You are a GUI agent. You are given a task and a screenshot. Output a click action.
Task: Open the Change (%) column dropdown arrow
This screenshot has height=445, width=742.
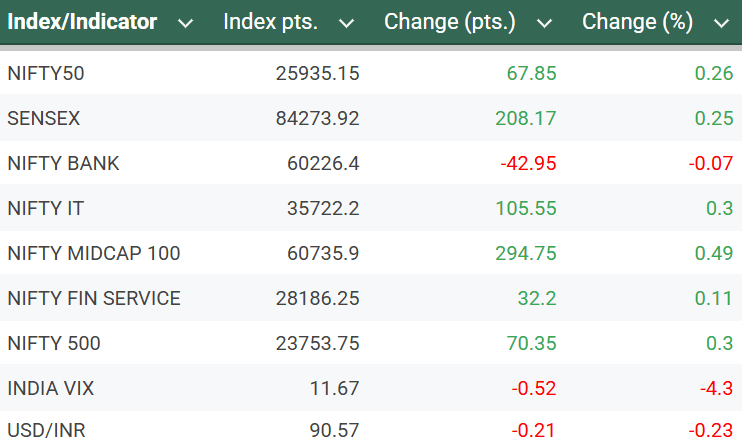[x=721, y=23]
